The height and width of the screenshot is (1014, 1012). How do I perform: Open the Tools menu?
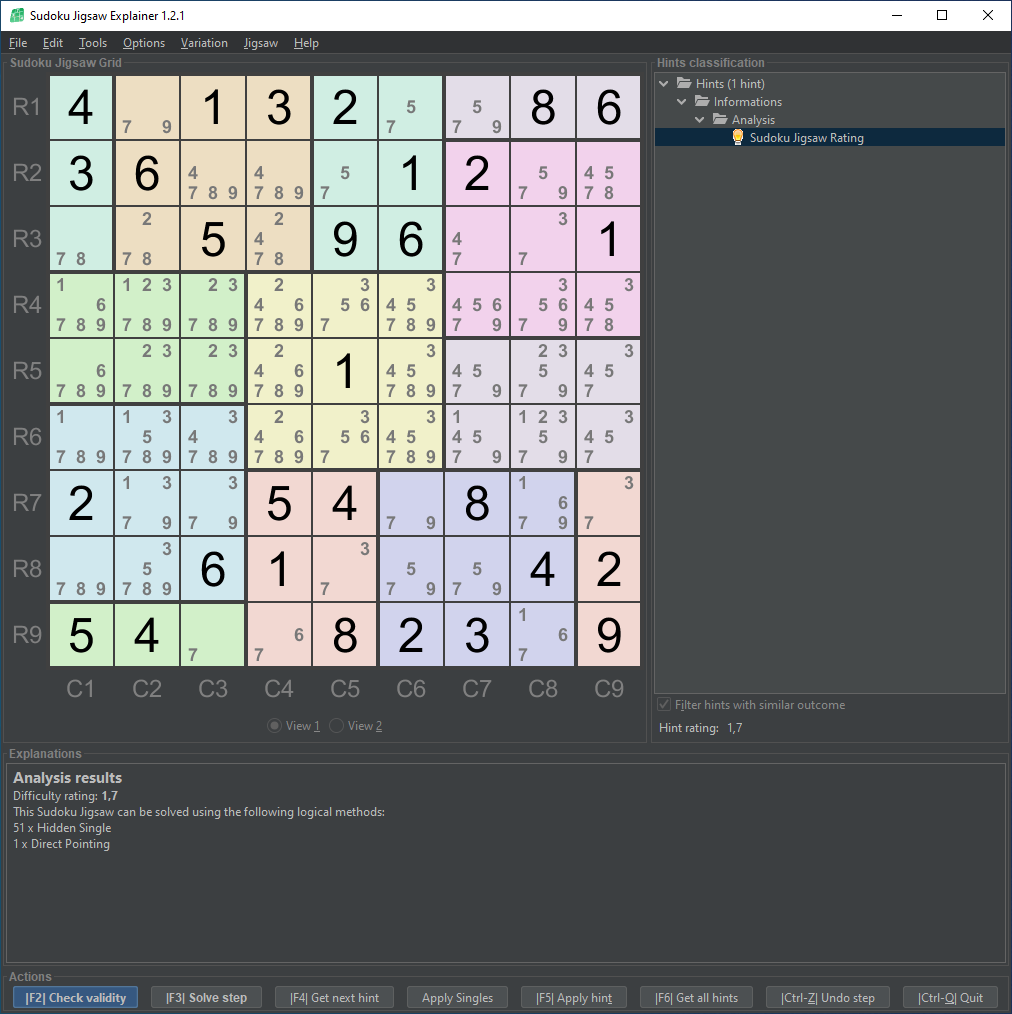pyautogui.click(x=93, y=43)
